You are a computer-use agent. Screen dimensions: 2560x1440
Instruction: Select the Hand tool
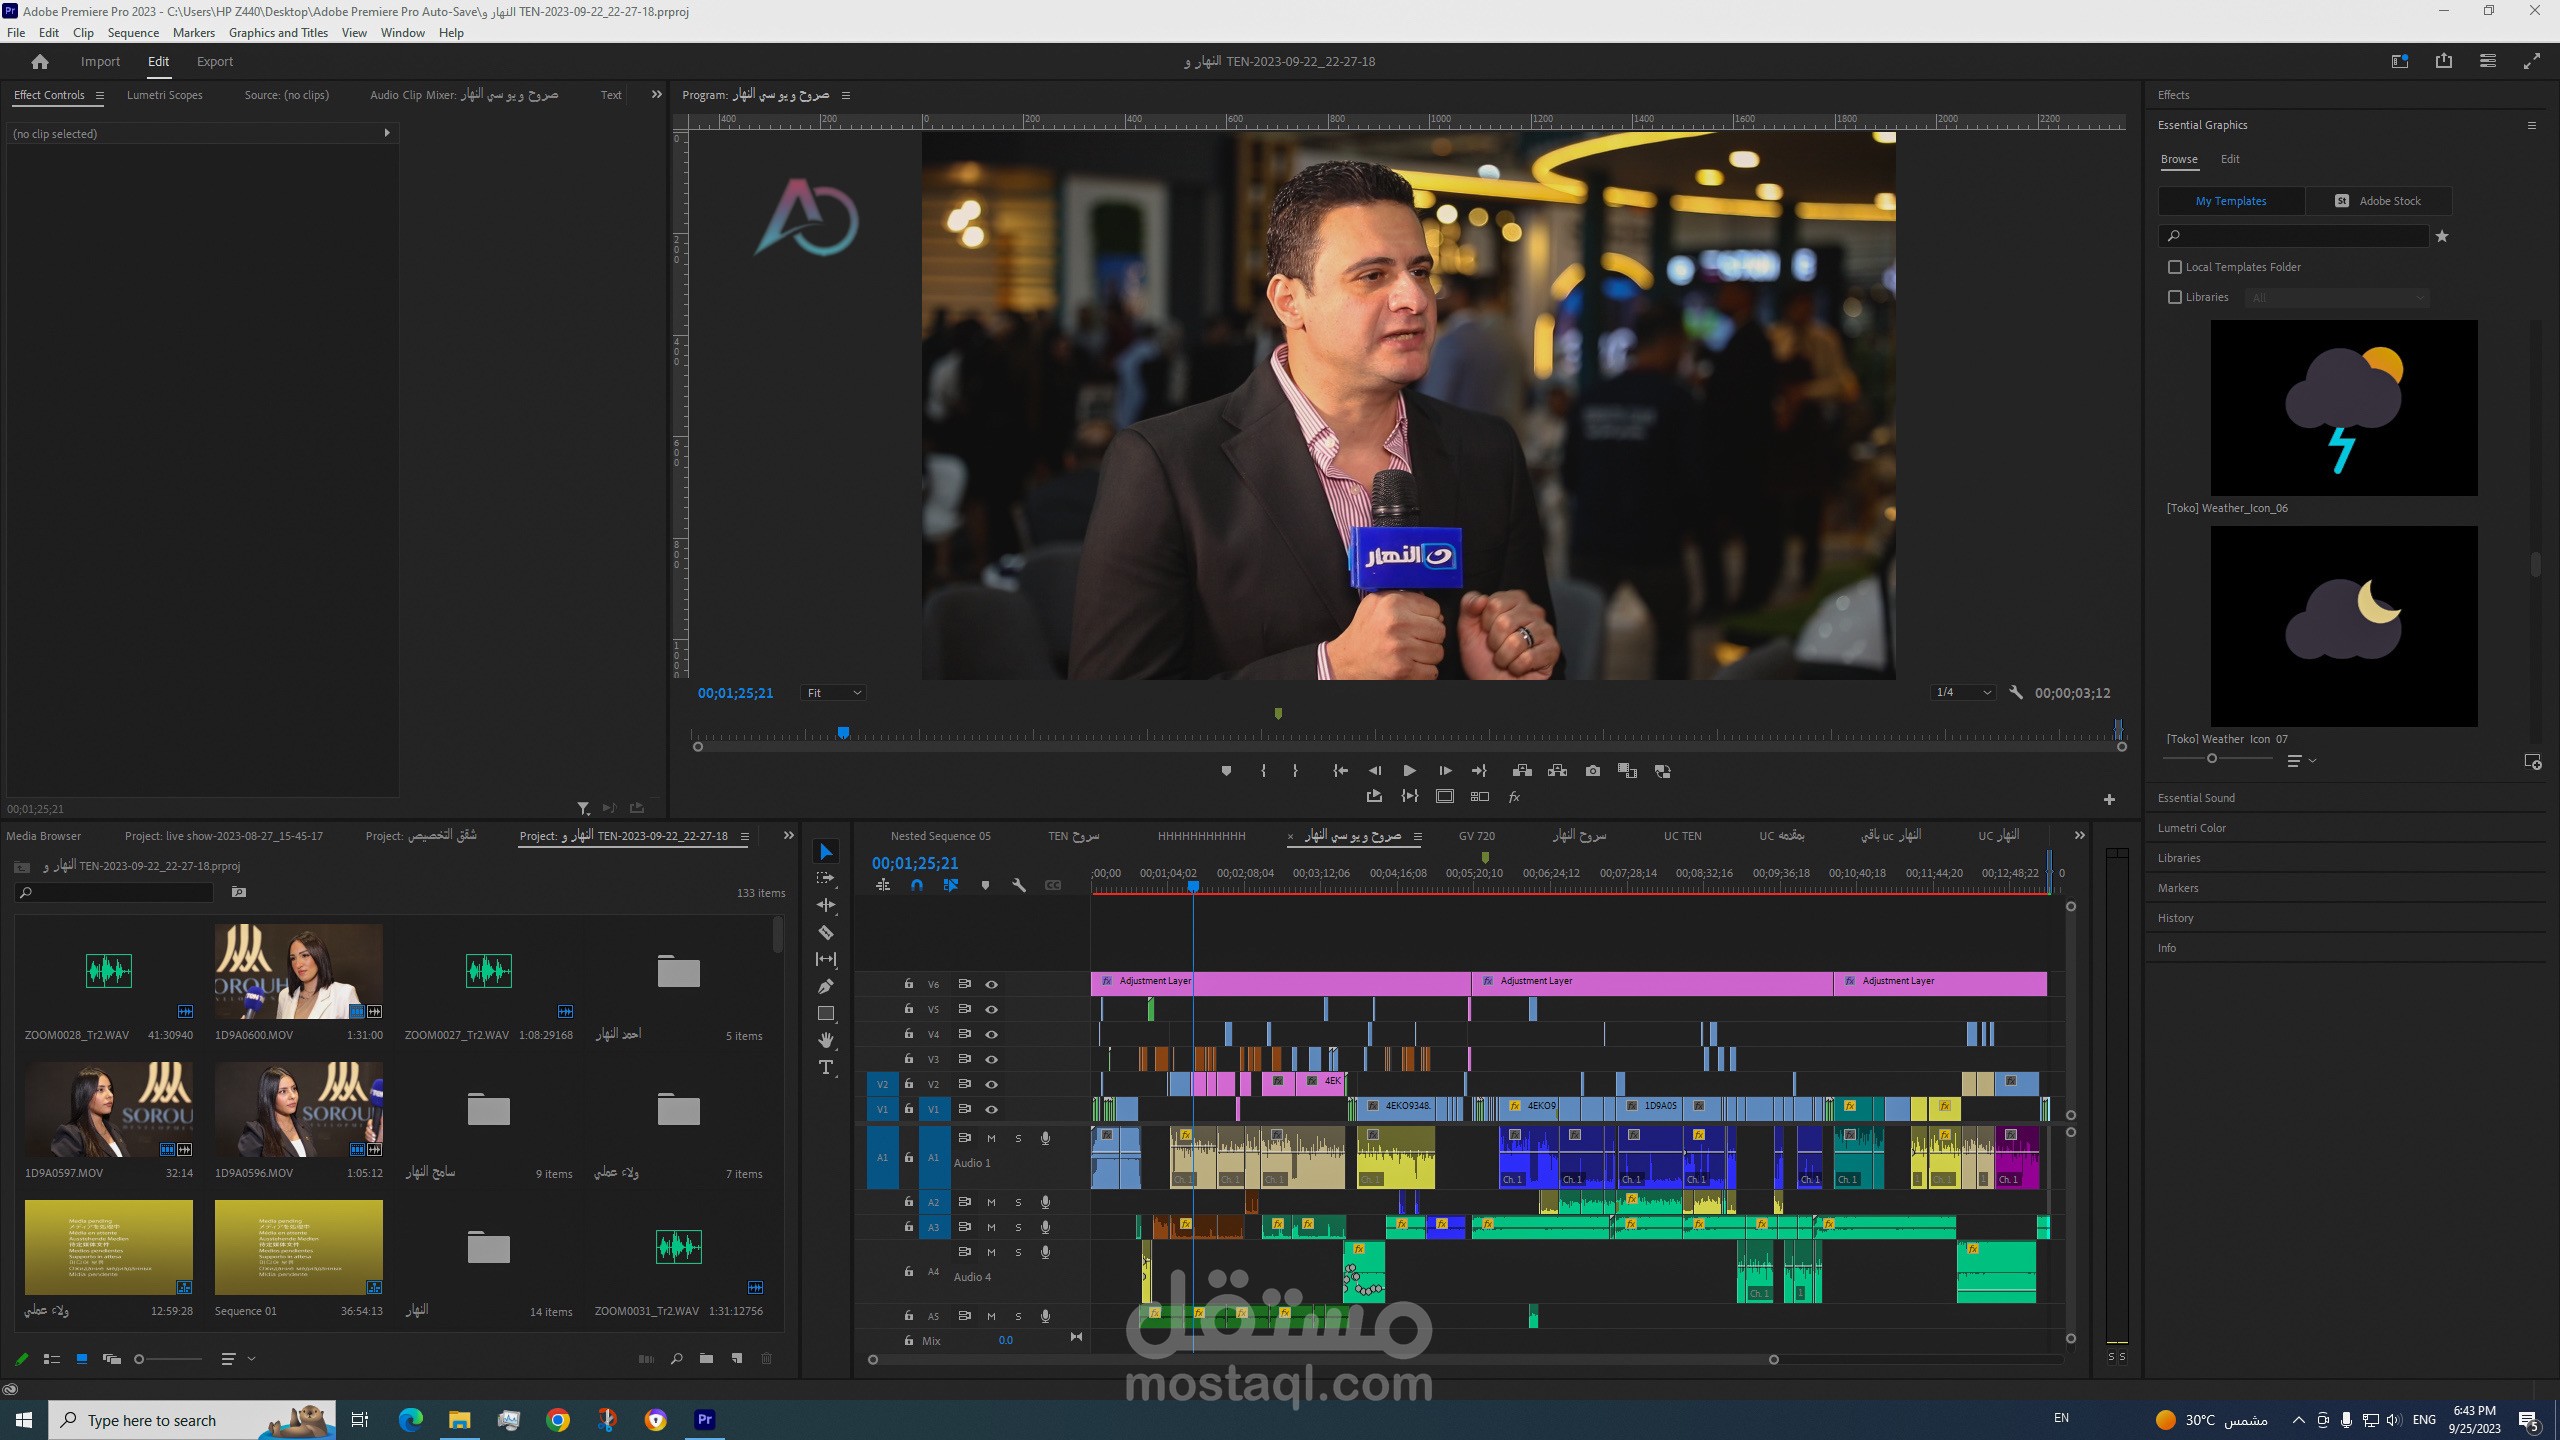[826, 1041]
